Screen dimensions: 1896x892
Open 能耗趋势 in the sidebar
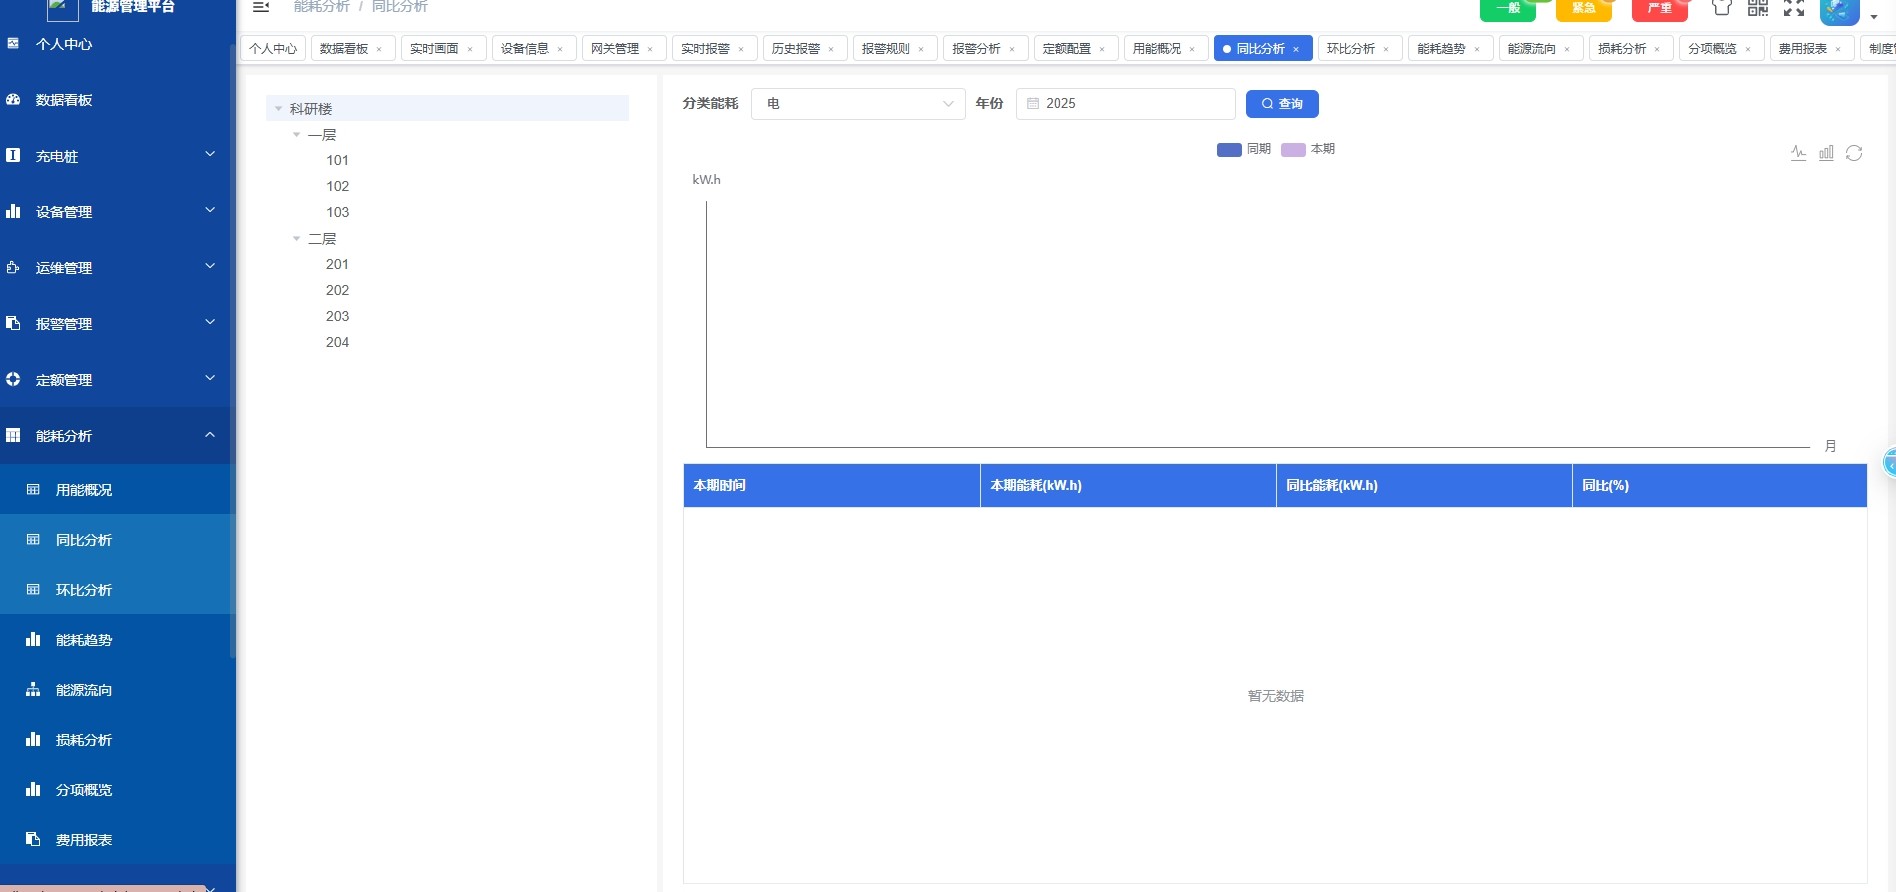[x=84, y=640]
